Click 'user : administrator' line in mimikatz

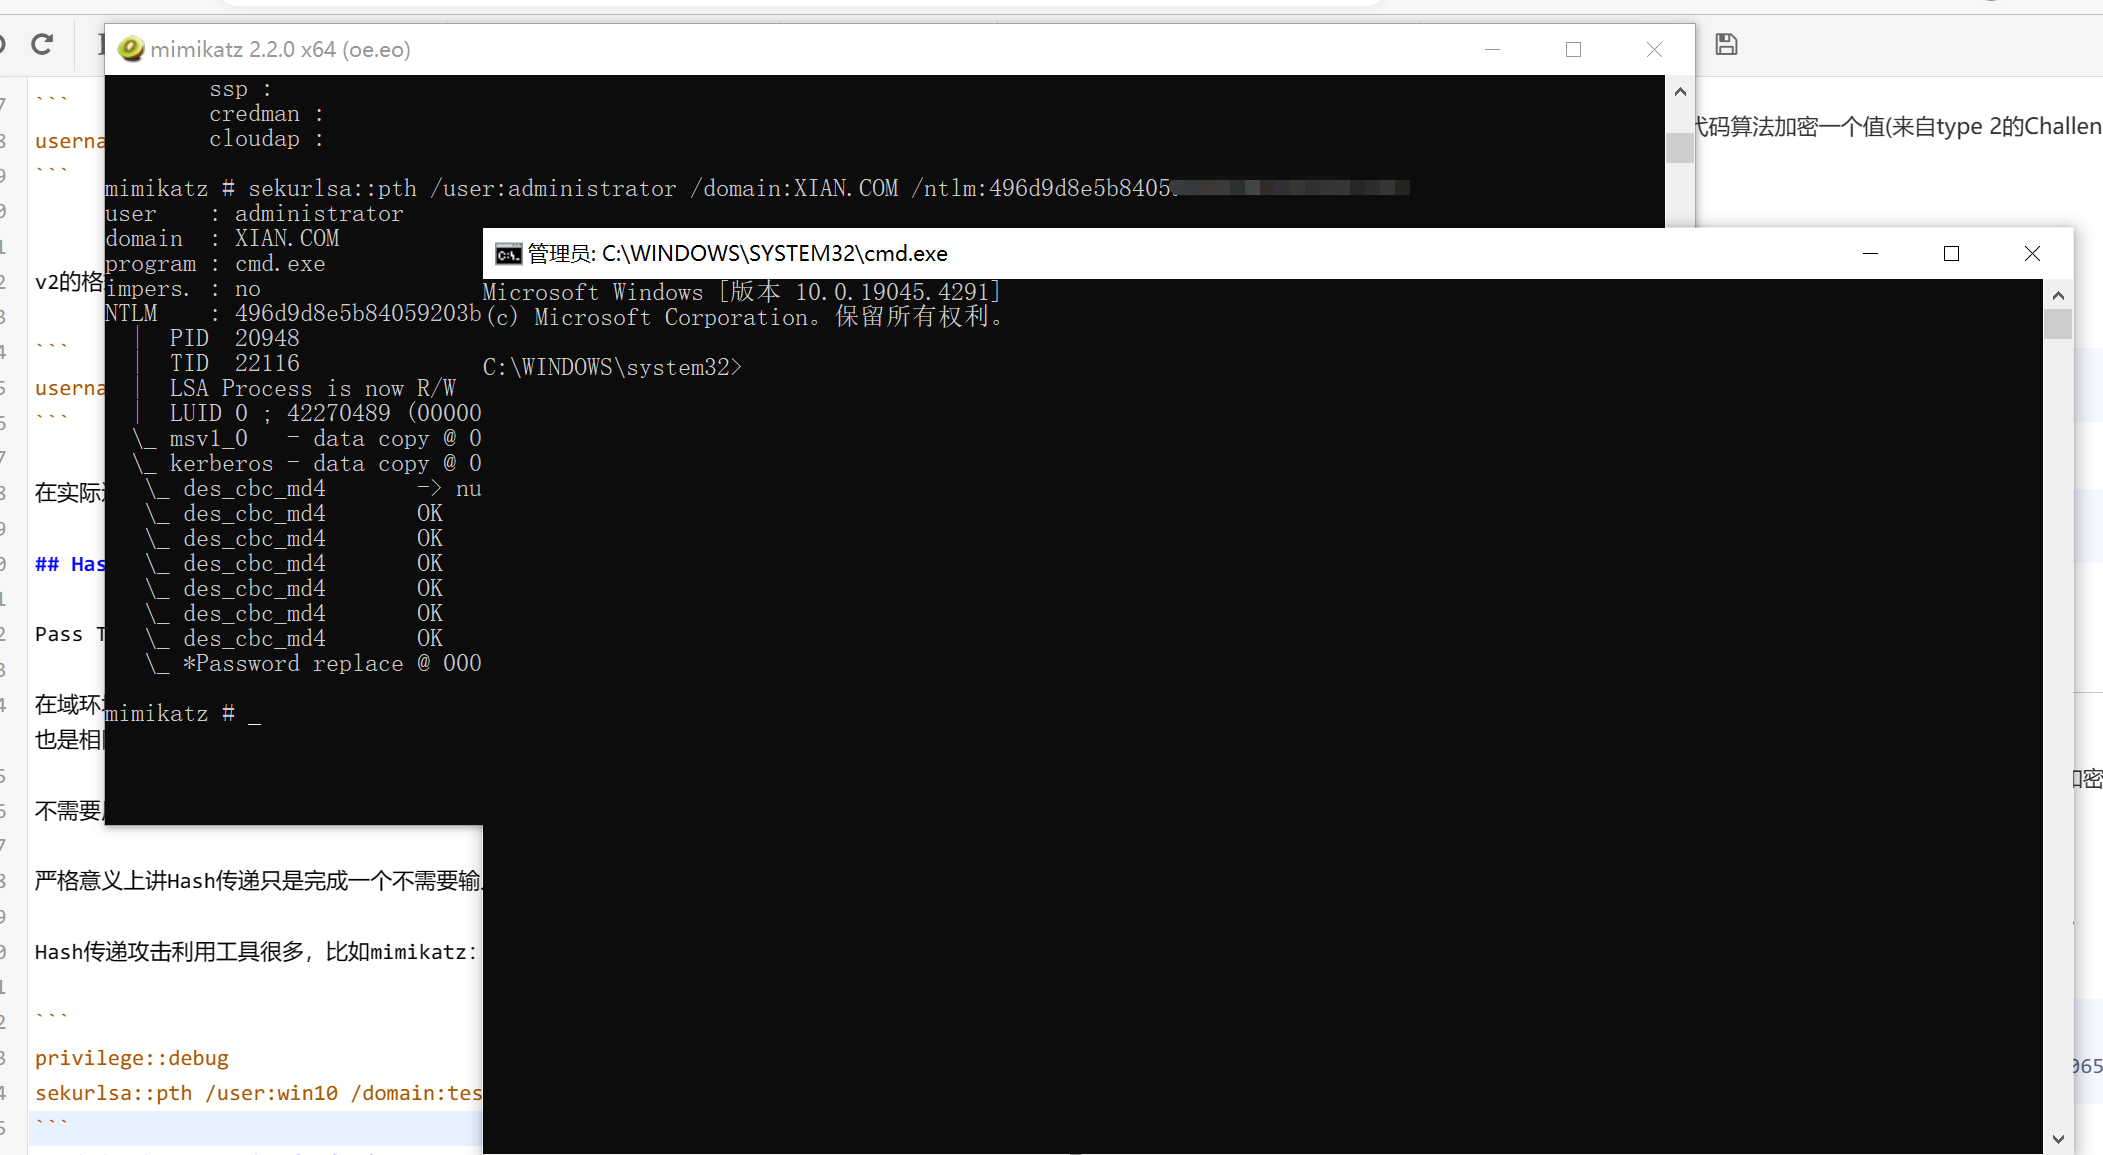click(x=254, y=213)
